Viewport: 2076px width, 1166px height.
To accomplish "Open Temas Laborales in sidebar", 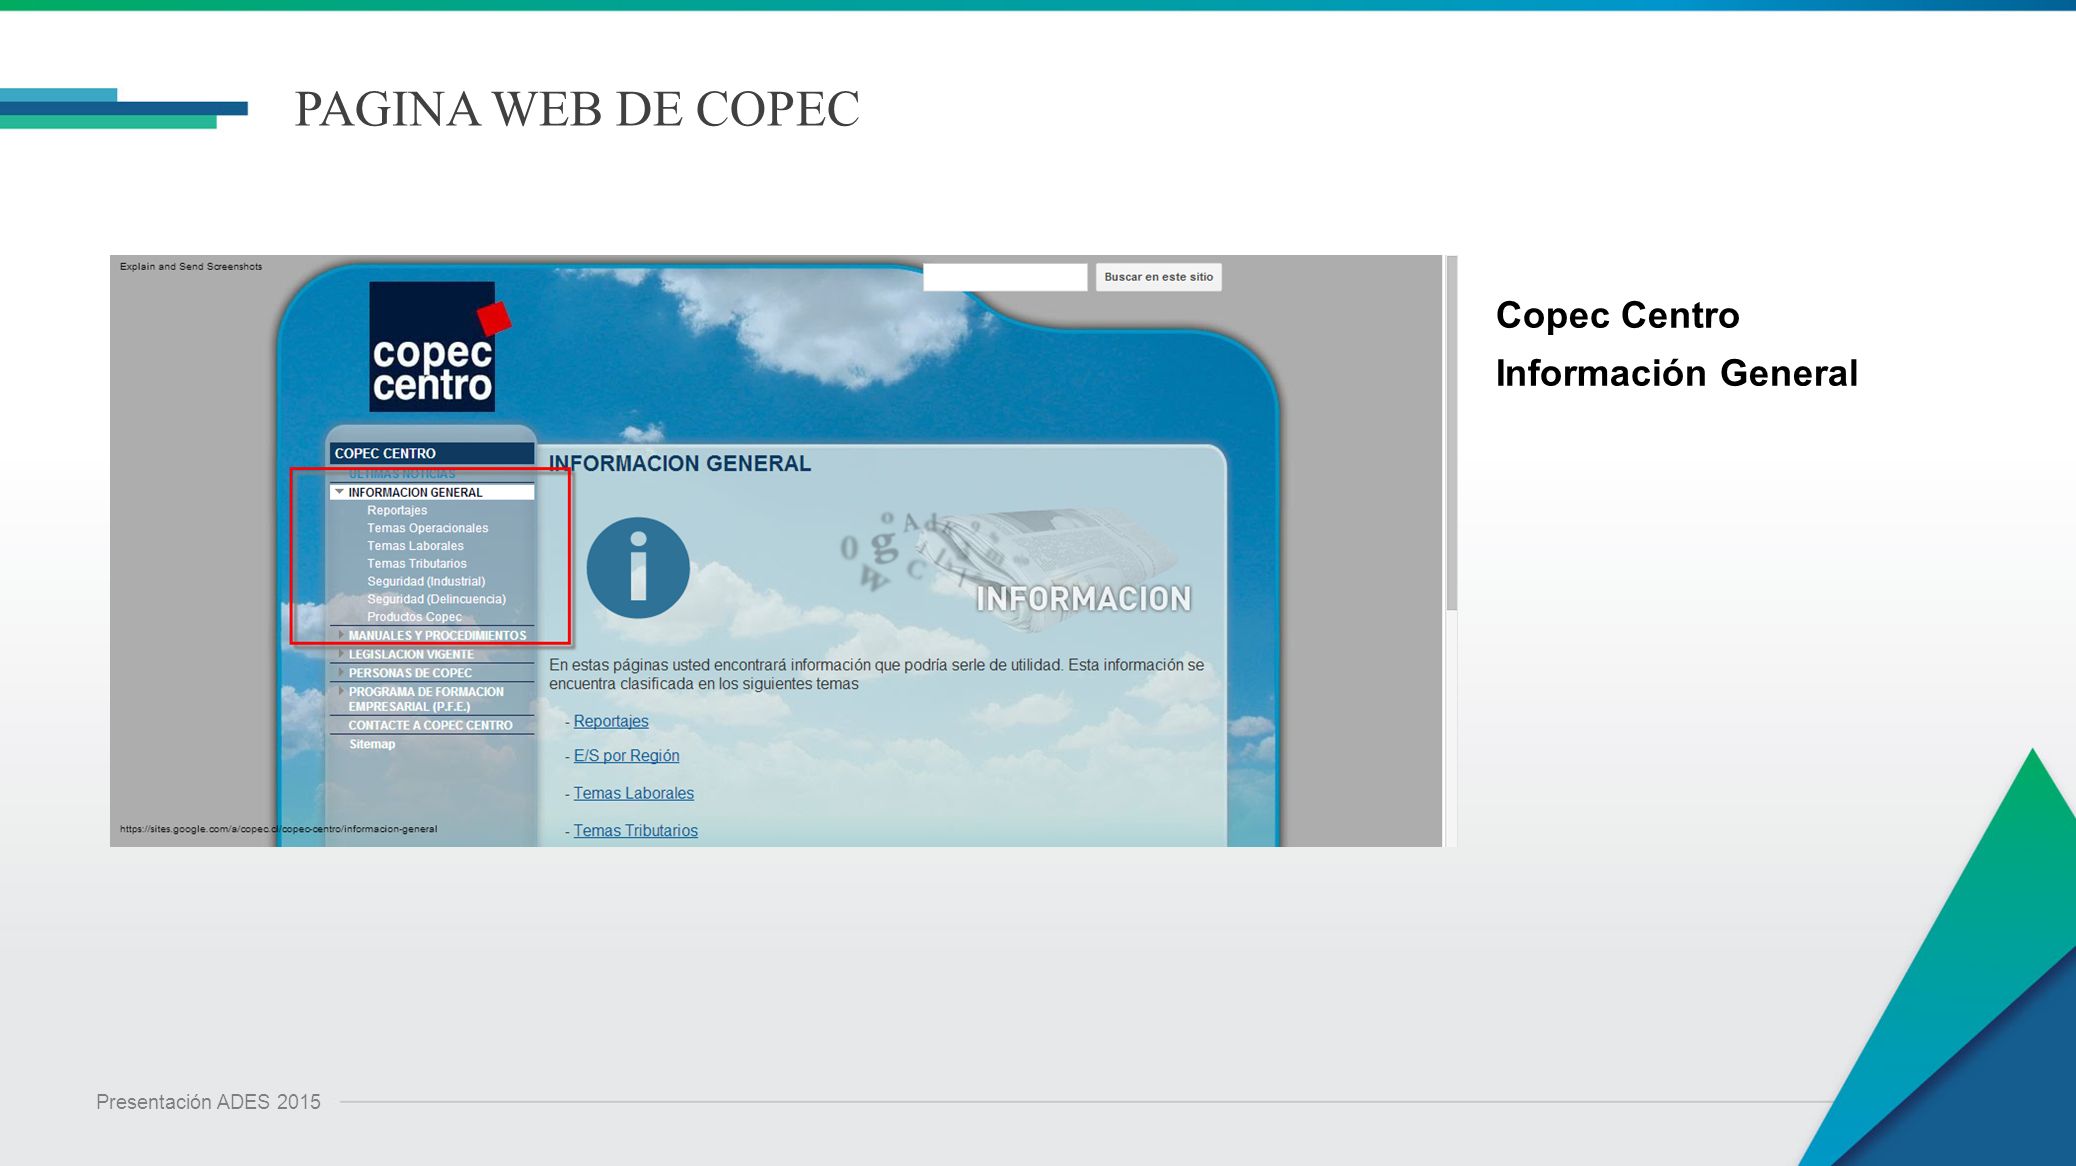I will point(415,546).
